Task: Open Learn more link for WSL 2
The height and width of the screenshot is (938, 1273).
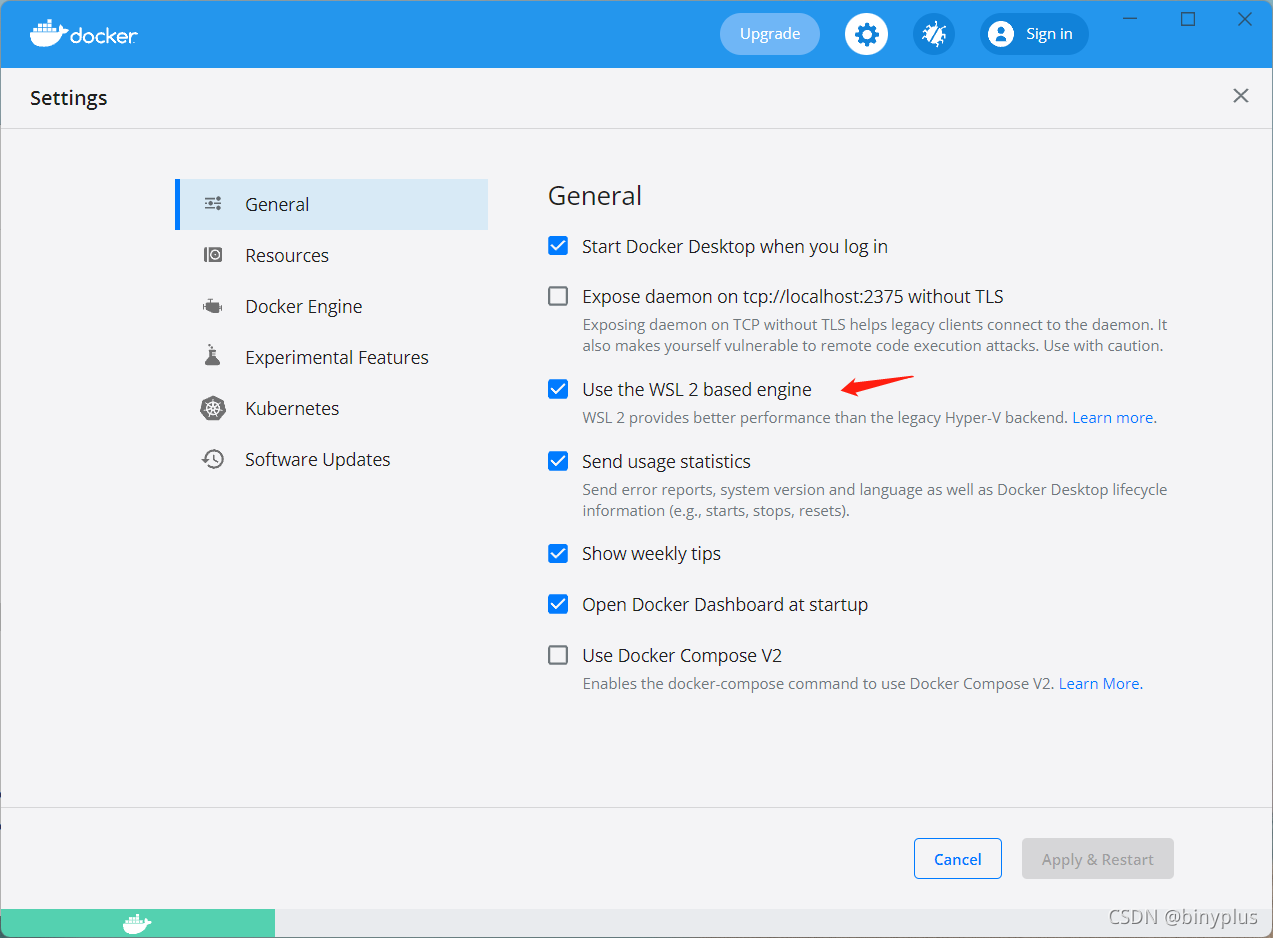Action: click(x=1113, y=418)
